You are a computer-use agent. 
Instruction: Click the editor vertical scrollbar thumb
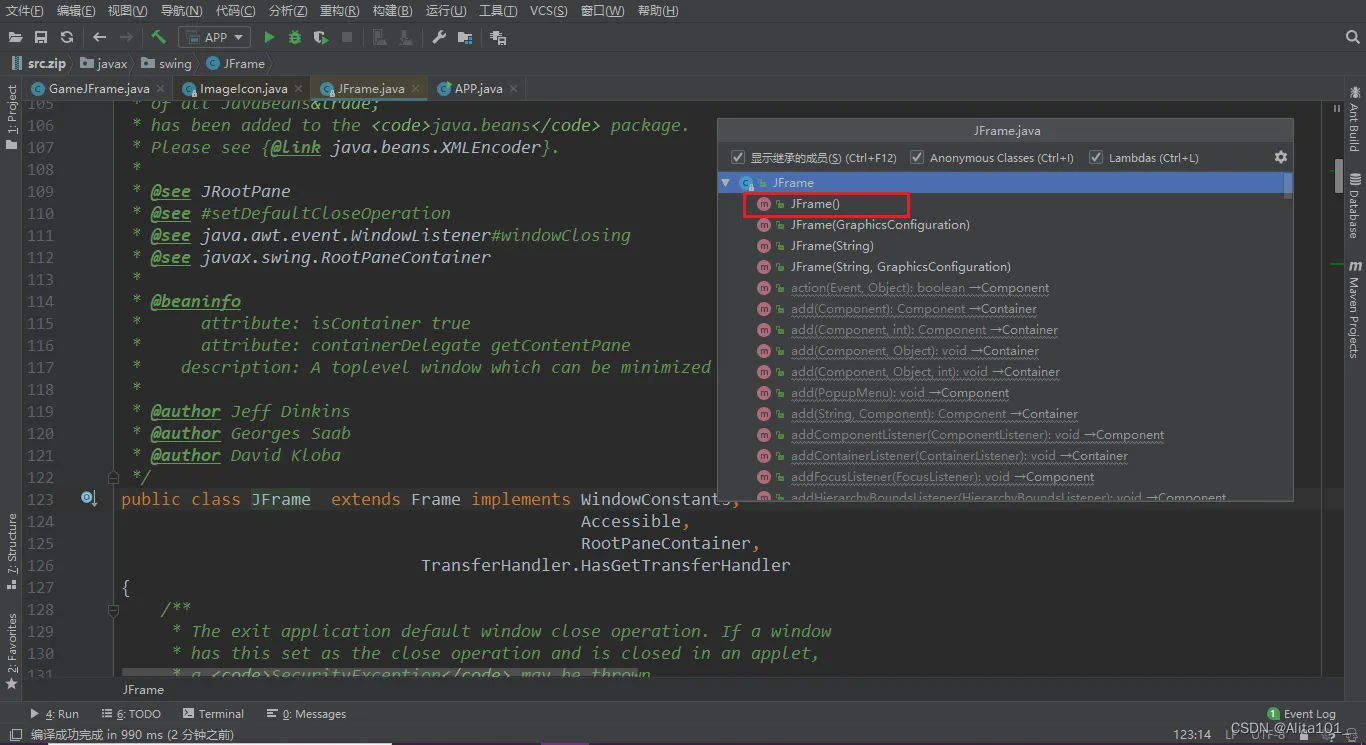(x=1338, y=175)
